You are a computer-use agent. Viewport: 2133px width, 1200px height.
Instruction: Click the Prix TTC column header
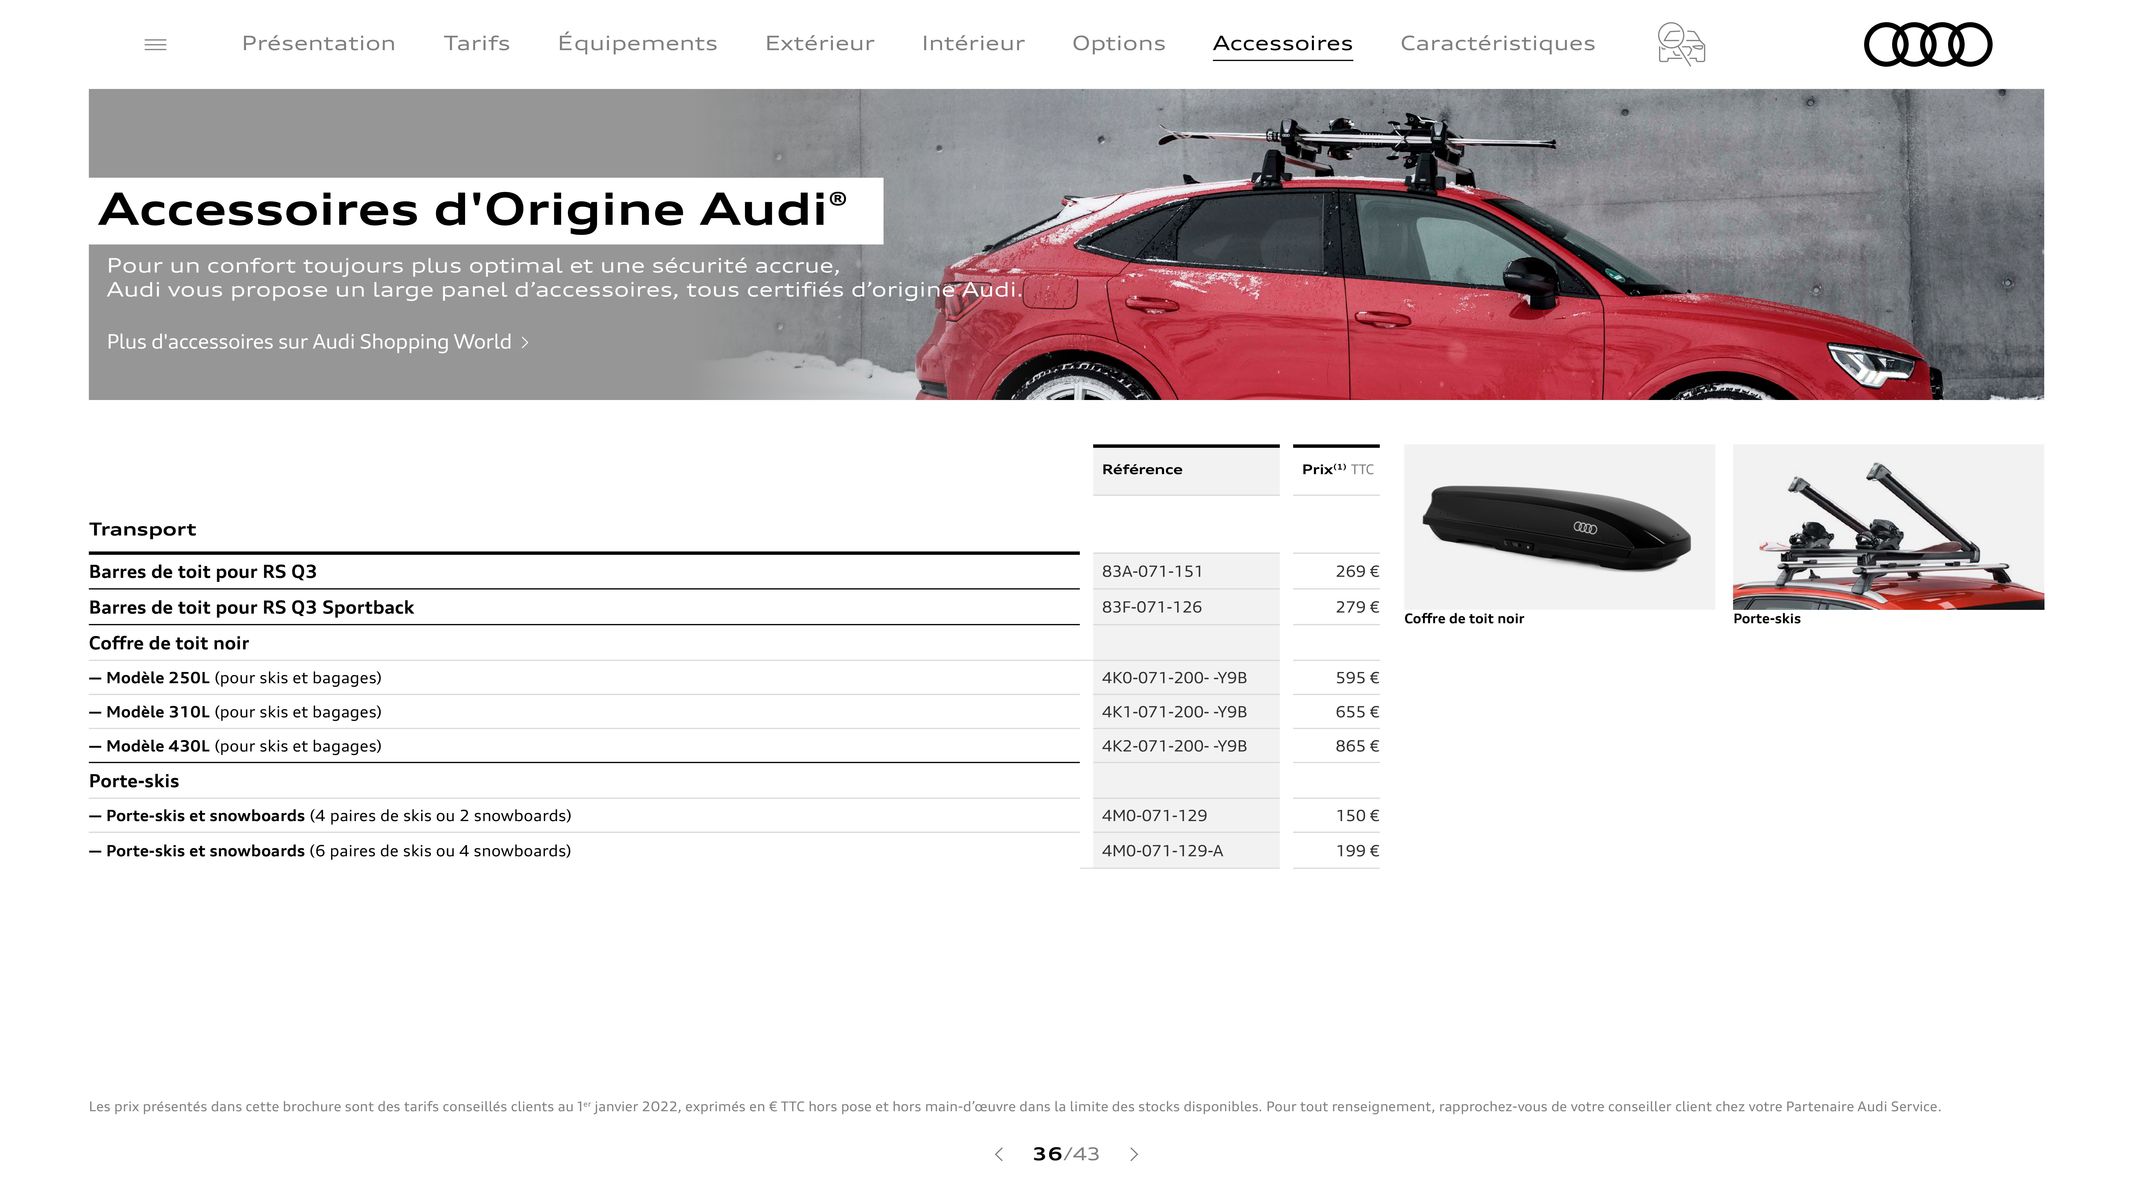[x=1337, y=470]
